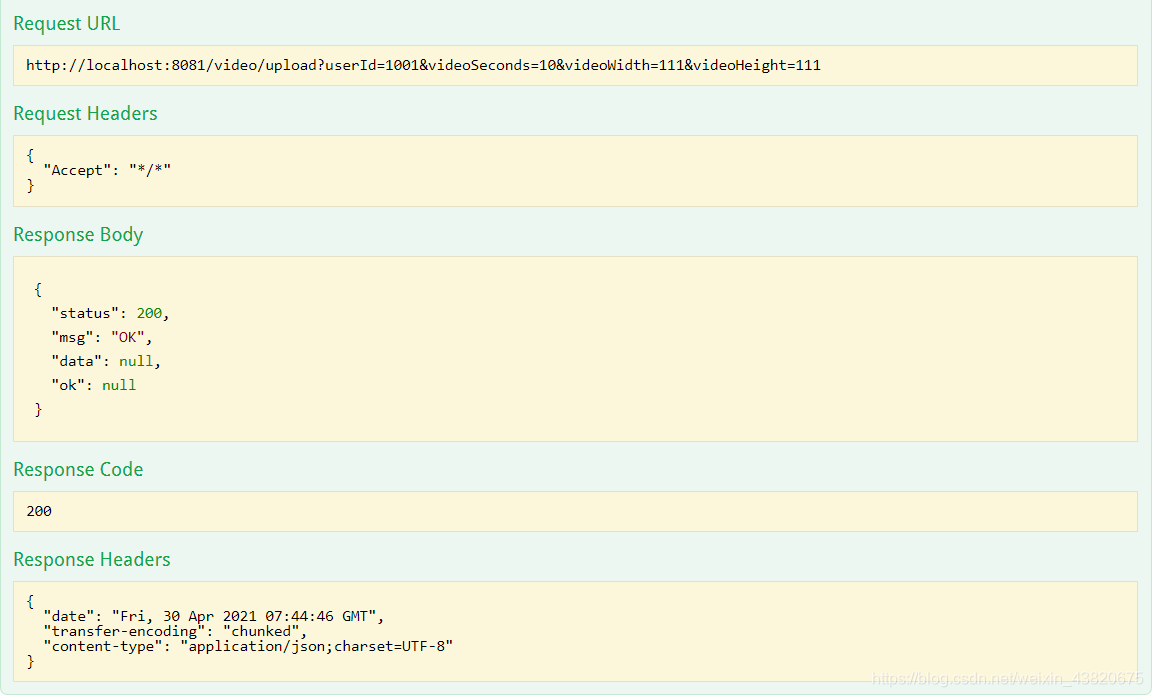This screenshot has width=1153, height=697.
Task: Click the "content-type" application/json line
Action: tap(248, 646)
